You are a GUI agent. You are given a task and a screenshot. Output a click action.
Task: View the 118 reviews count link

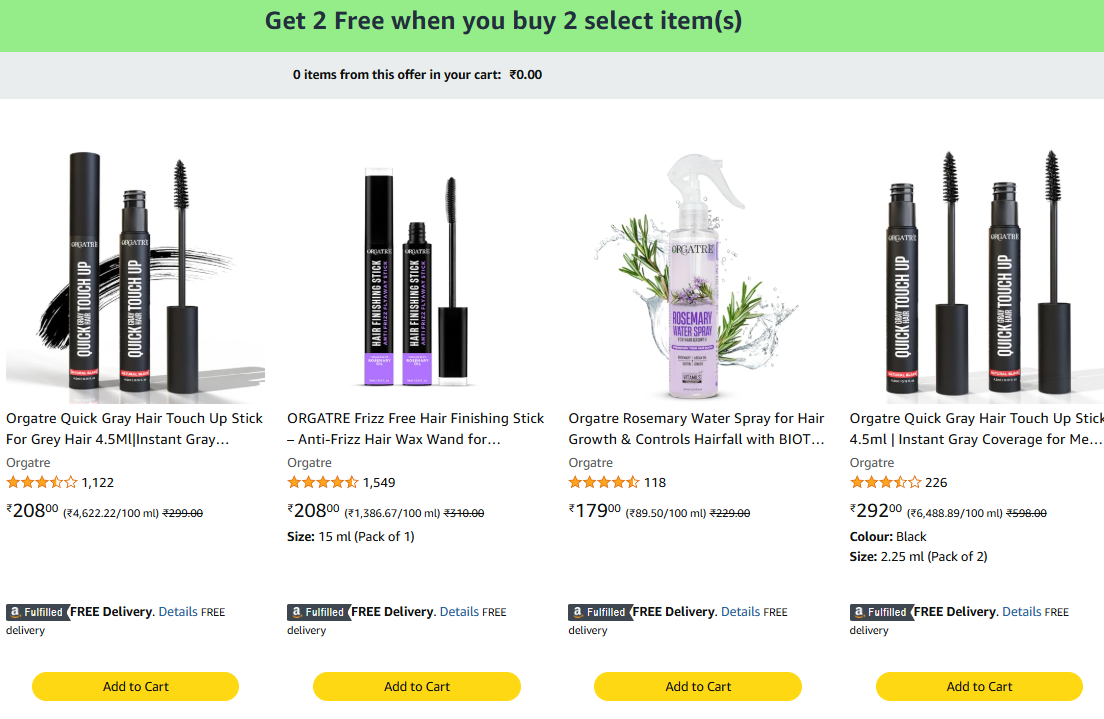click(655, 482)
